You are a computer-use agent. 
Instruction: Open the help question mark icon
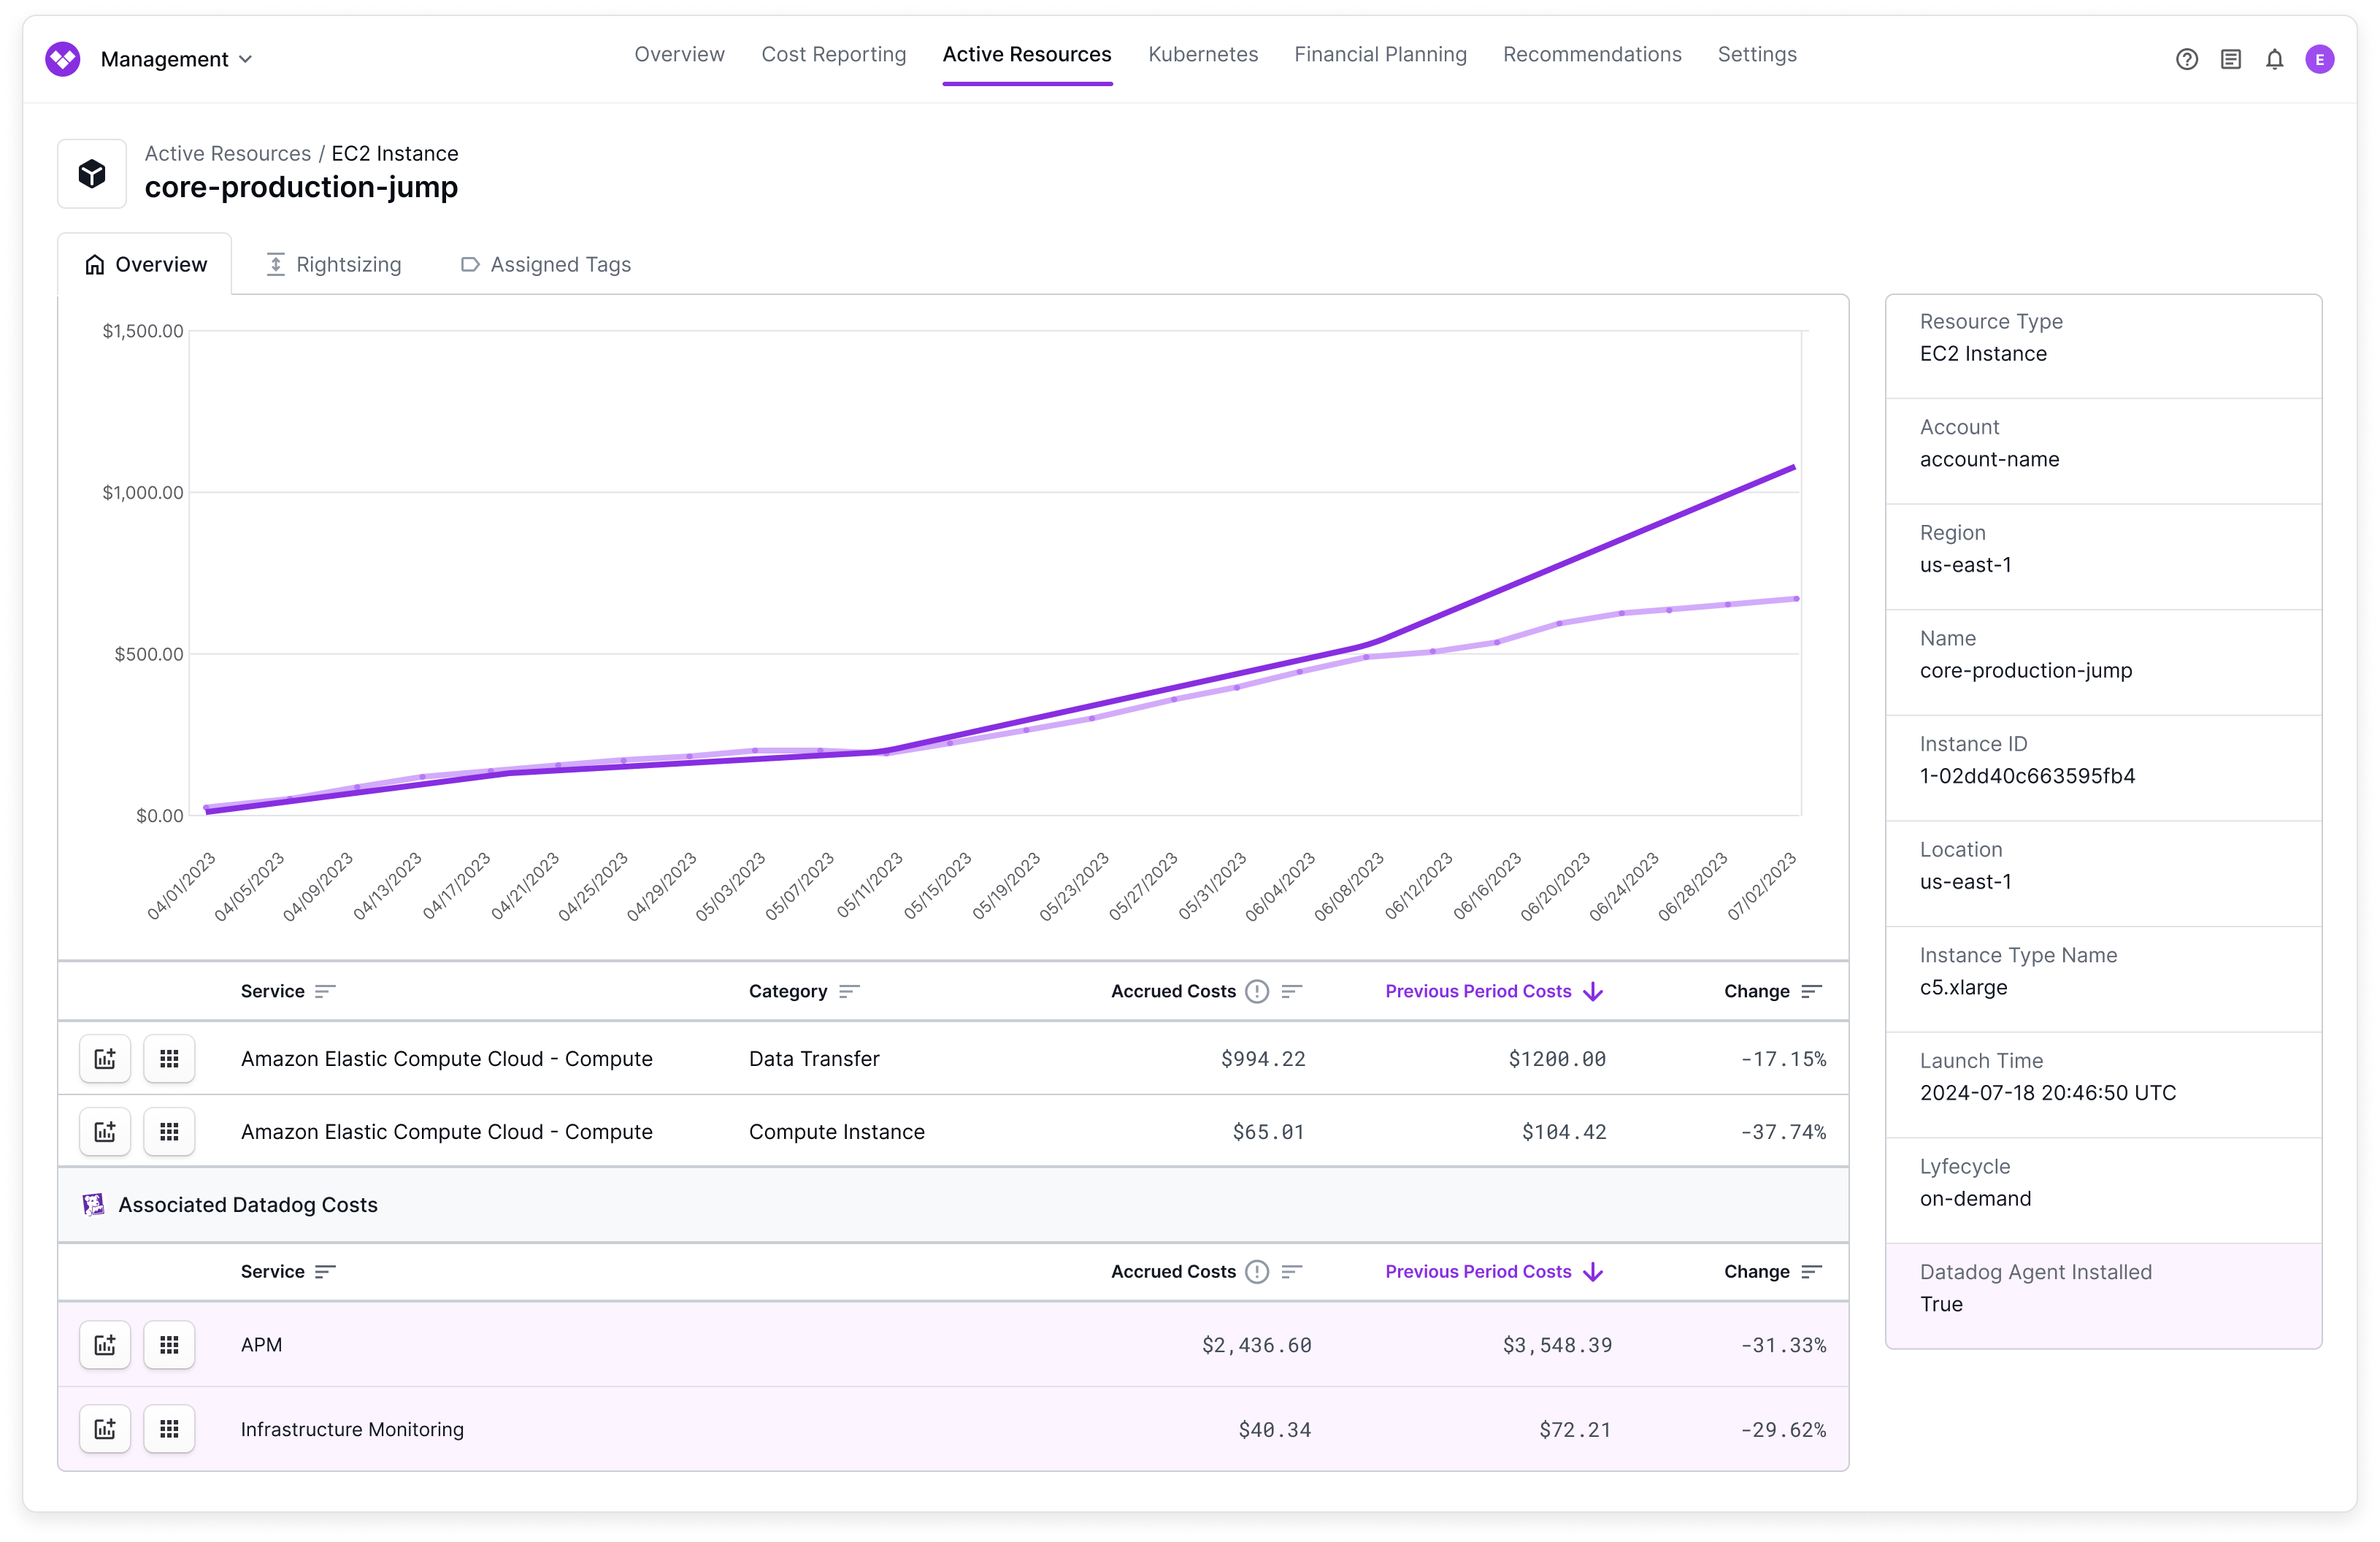(2186, 59)
